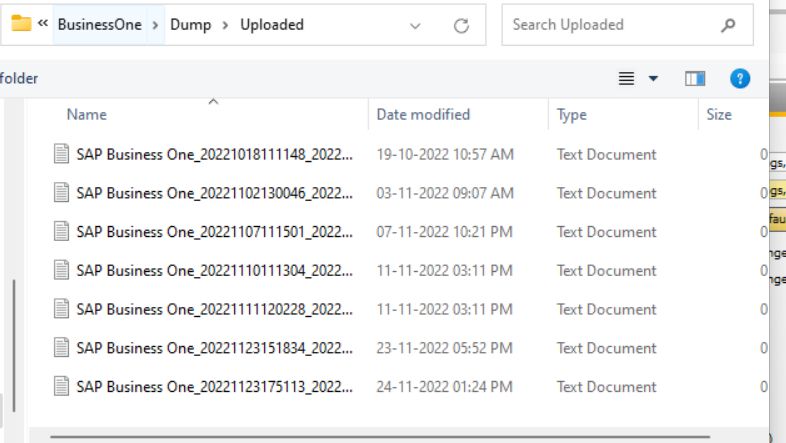Click date 24-11-2022 01:24 PM
This screenshot has height=443, width=786.
coord(445,386)
